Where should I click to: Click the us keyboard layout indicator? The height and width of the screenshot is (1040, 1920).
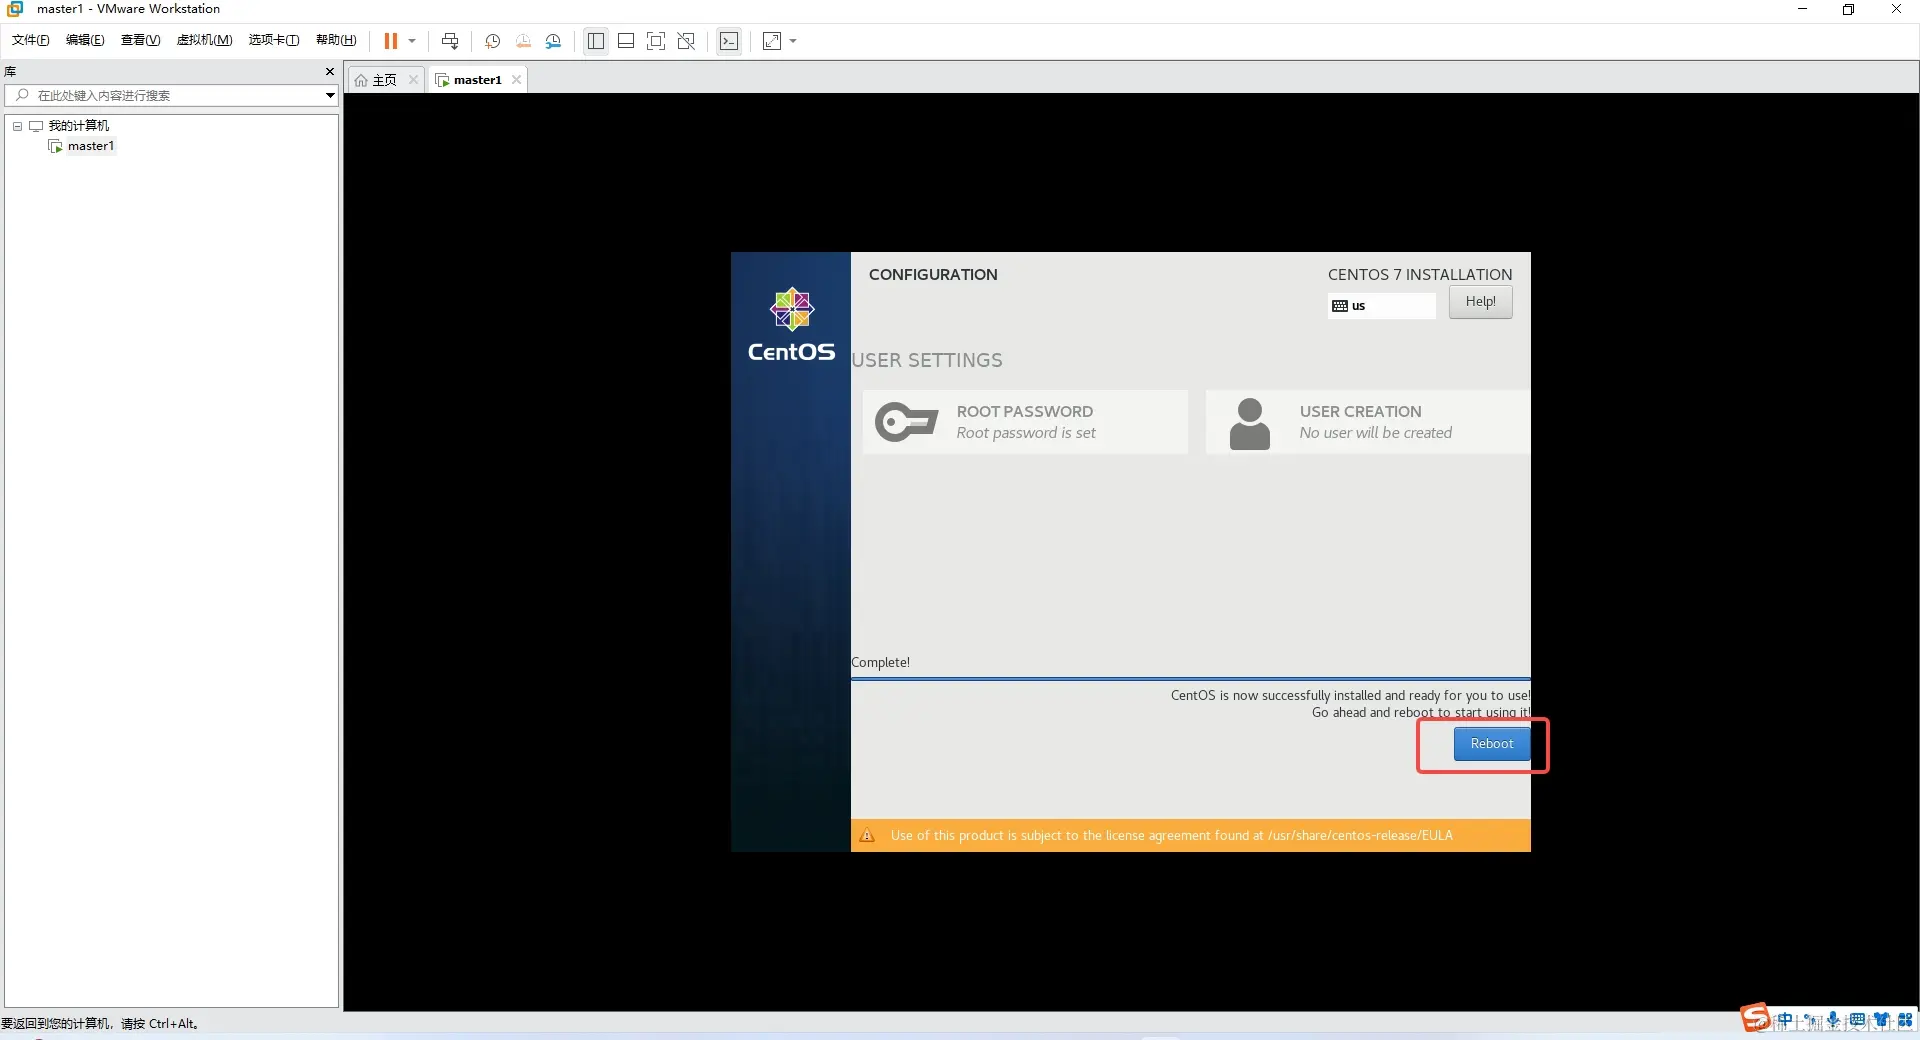1381,306
